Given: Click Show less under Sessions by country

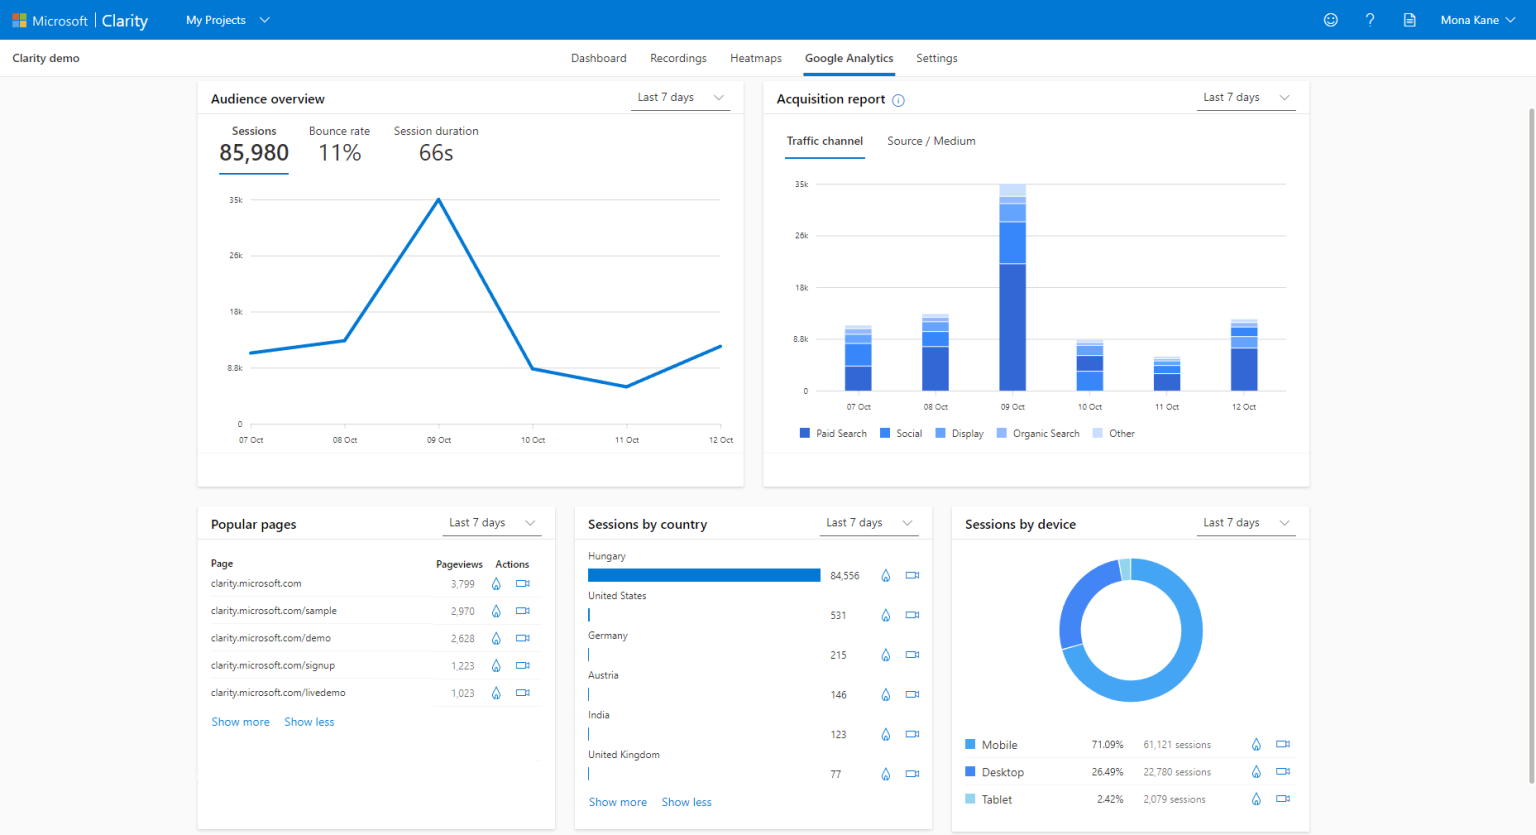Looking at the screenshot, I should (x=686, y=802).
